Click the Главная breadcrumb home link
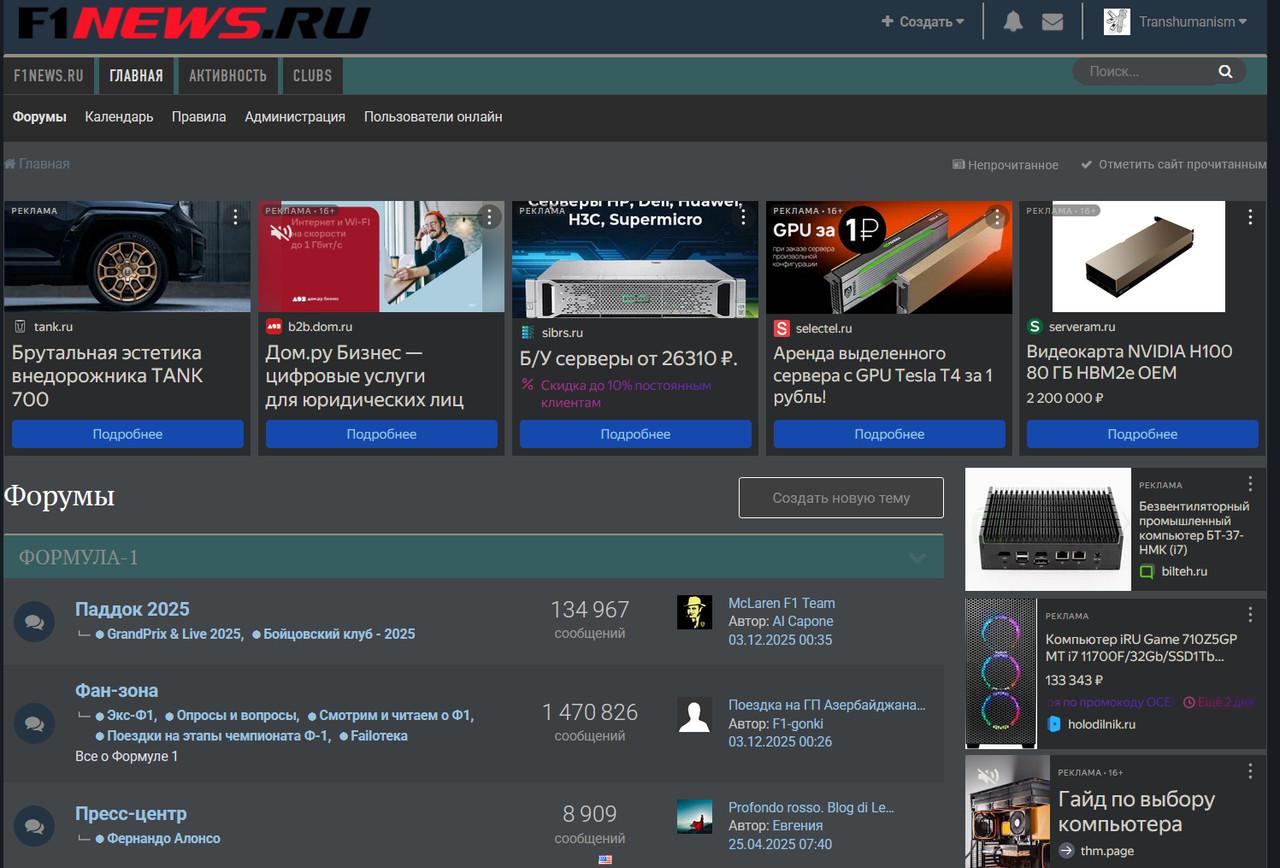This screenshot has width=1280, height=868. 37,164
